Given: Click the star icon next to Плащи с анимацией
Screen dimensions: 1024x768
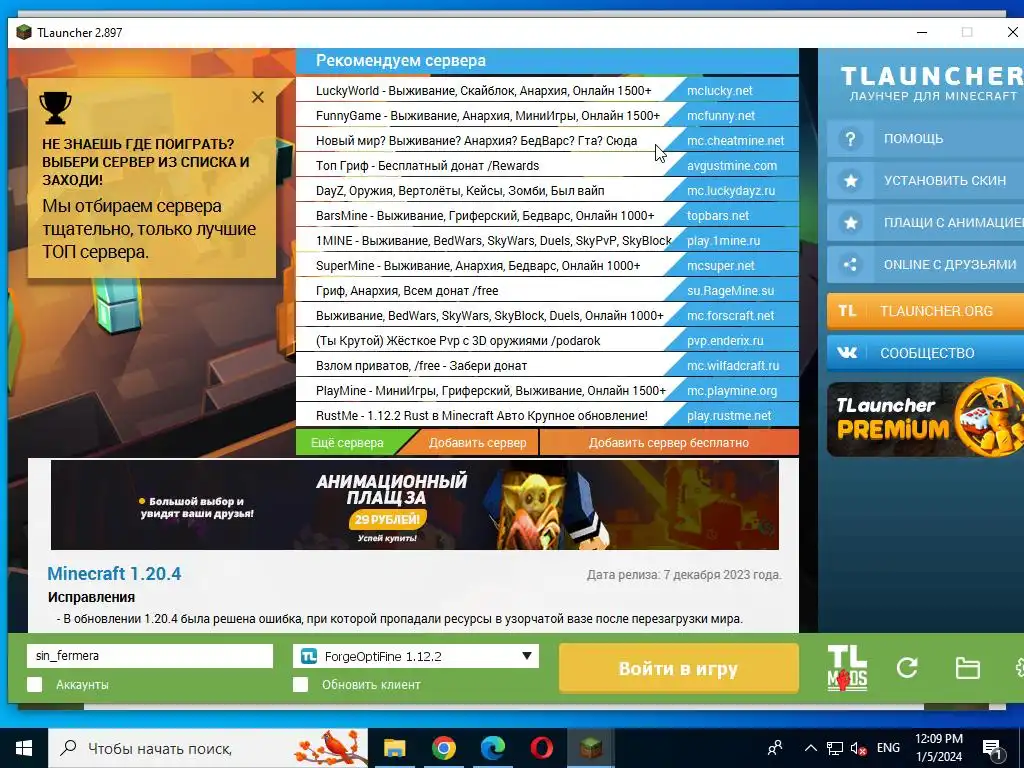Looking at the screenshot, I should click(850, 223).
